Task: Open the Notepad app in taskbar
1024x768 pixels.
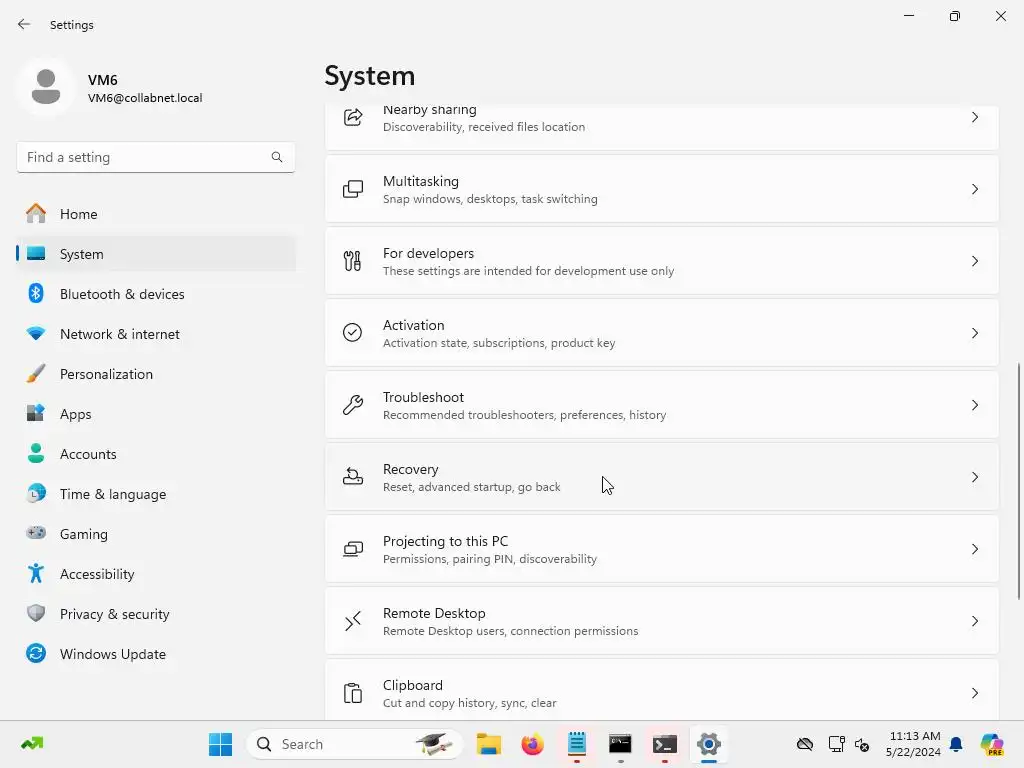Action: [x=577, y=744]
